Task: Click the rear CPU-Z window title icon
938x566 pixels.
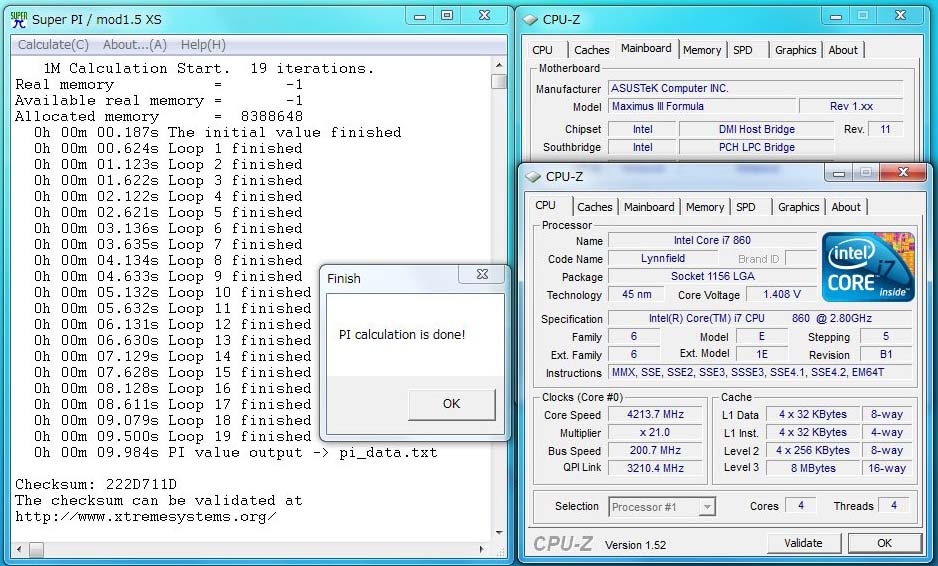Action: (527, 19)
